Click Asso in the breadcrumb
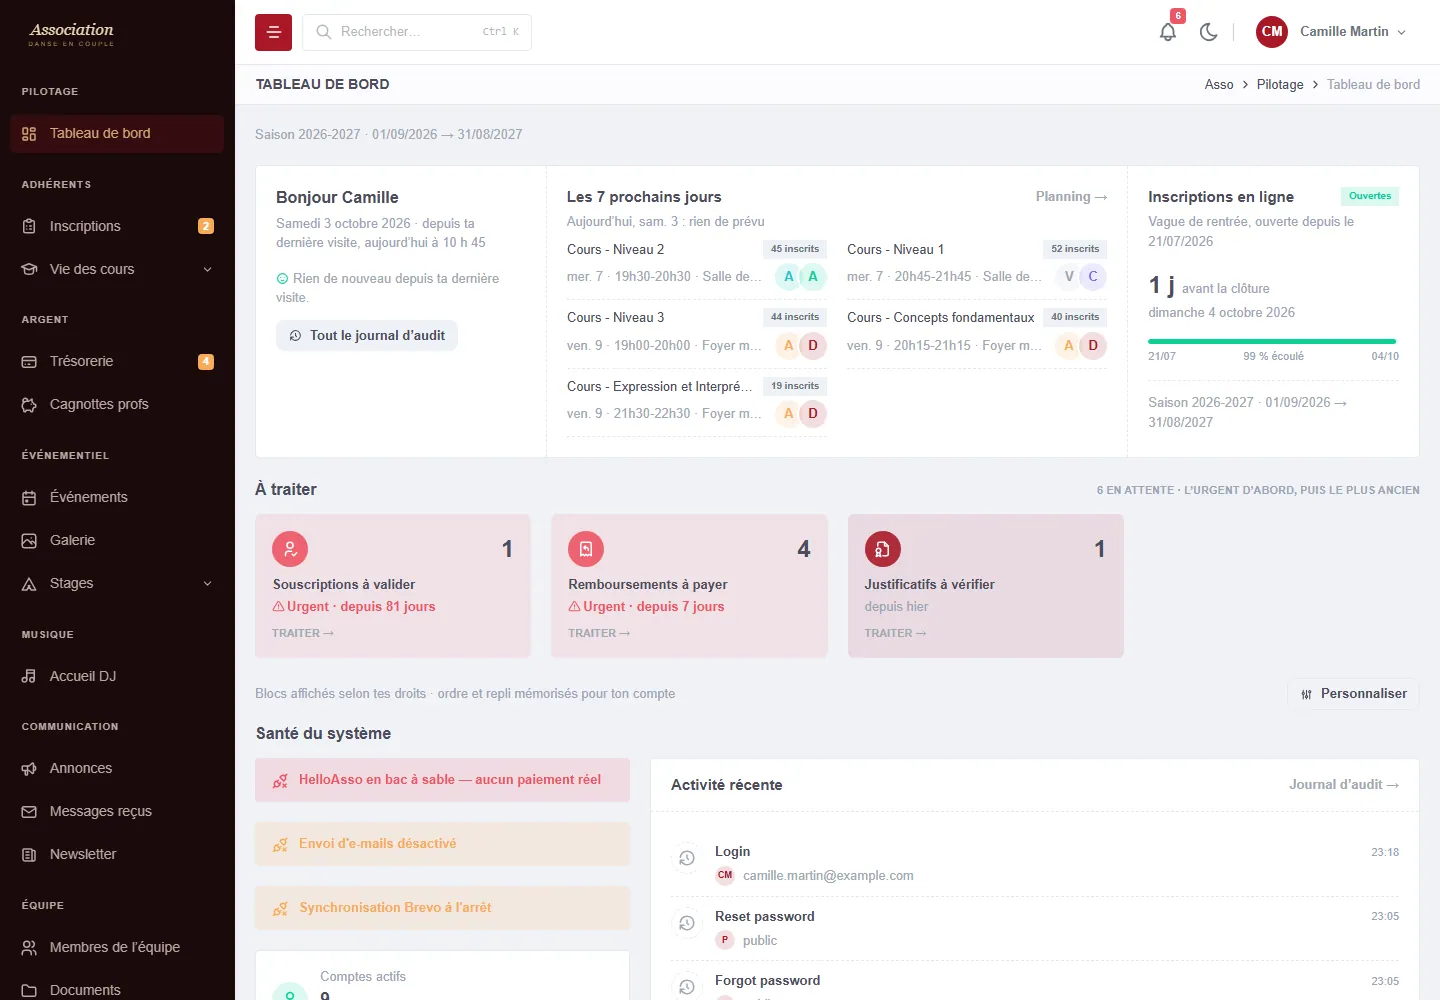This screenshot has height=1000, width=1440. (1219, 85)
